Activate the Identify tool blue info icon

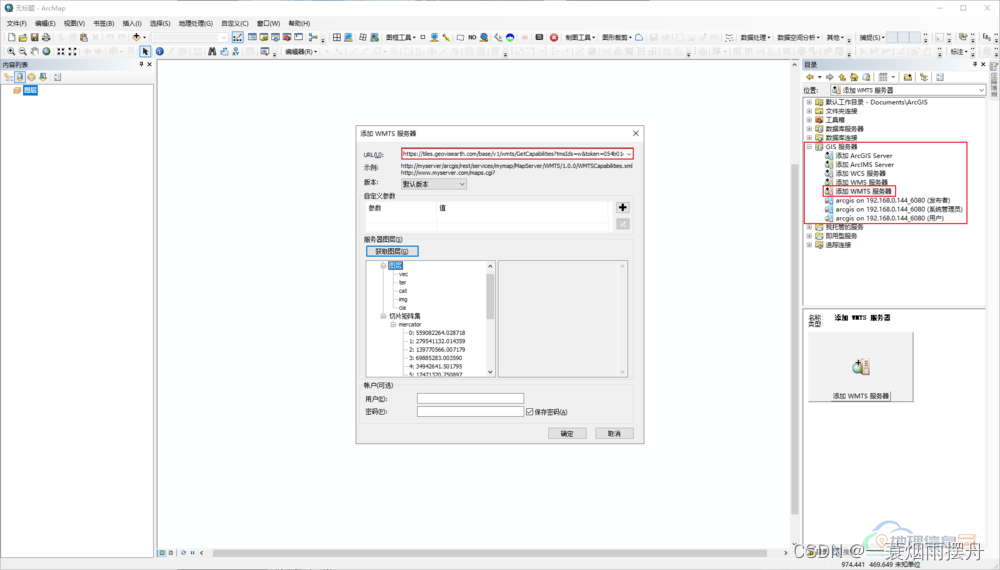[159, 52]
